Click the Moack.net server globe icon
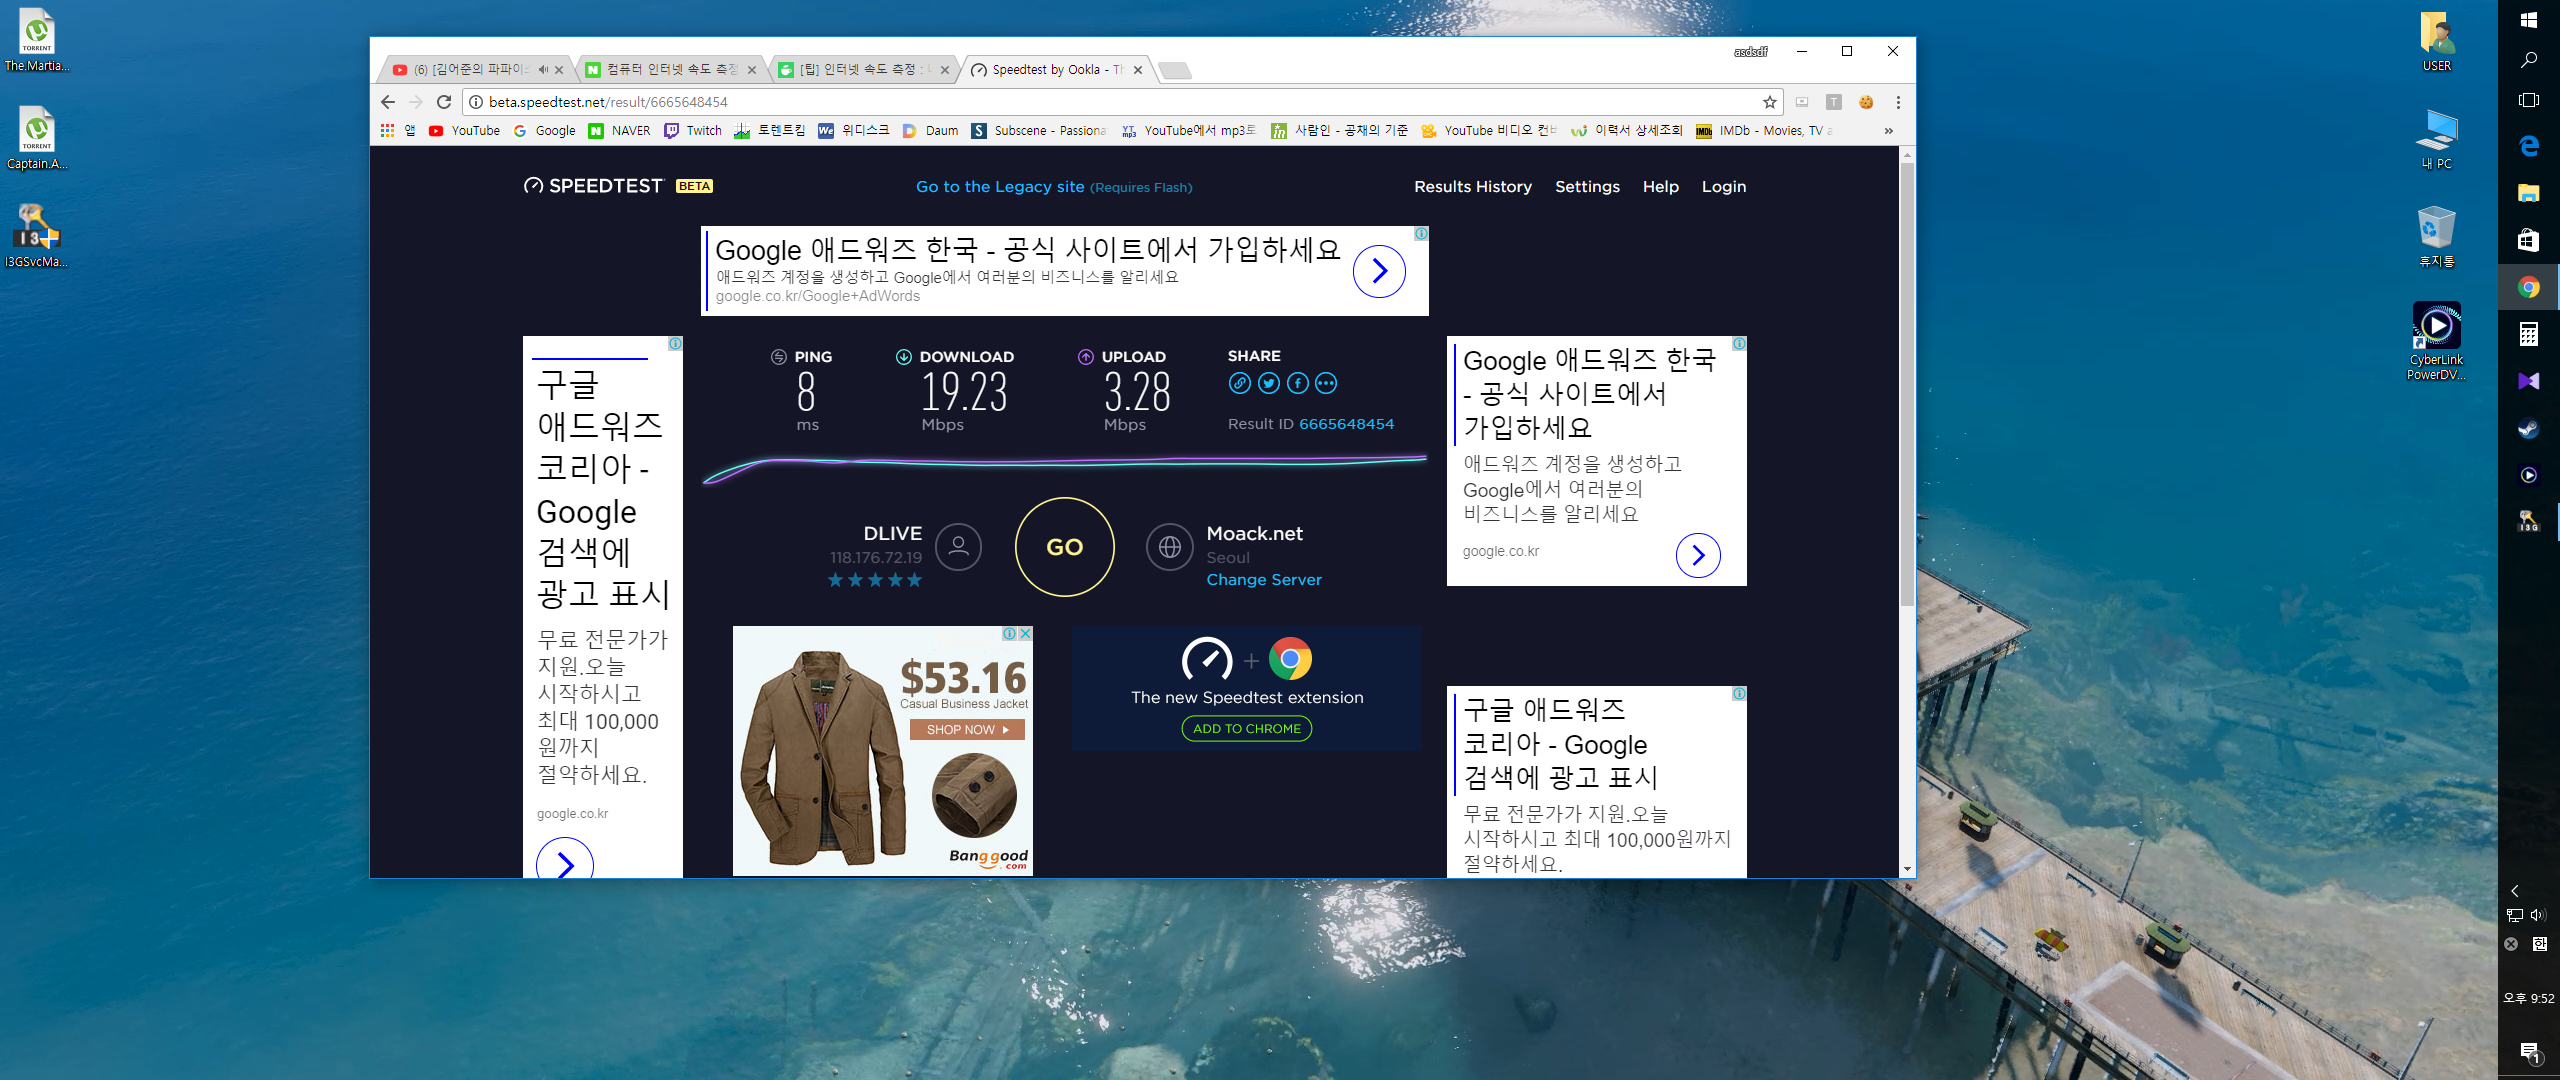The image size is (2560, 1080). (x=1169, y=547)
